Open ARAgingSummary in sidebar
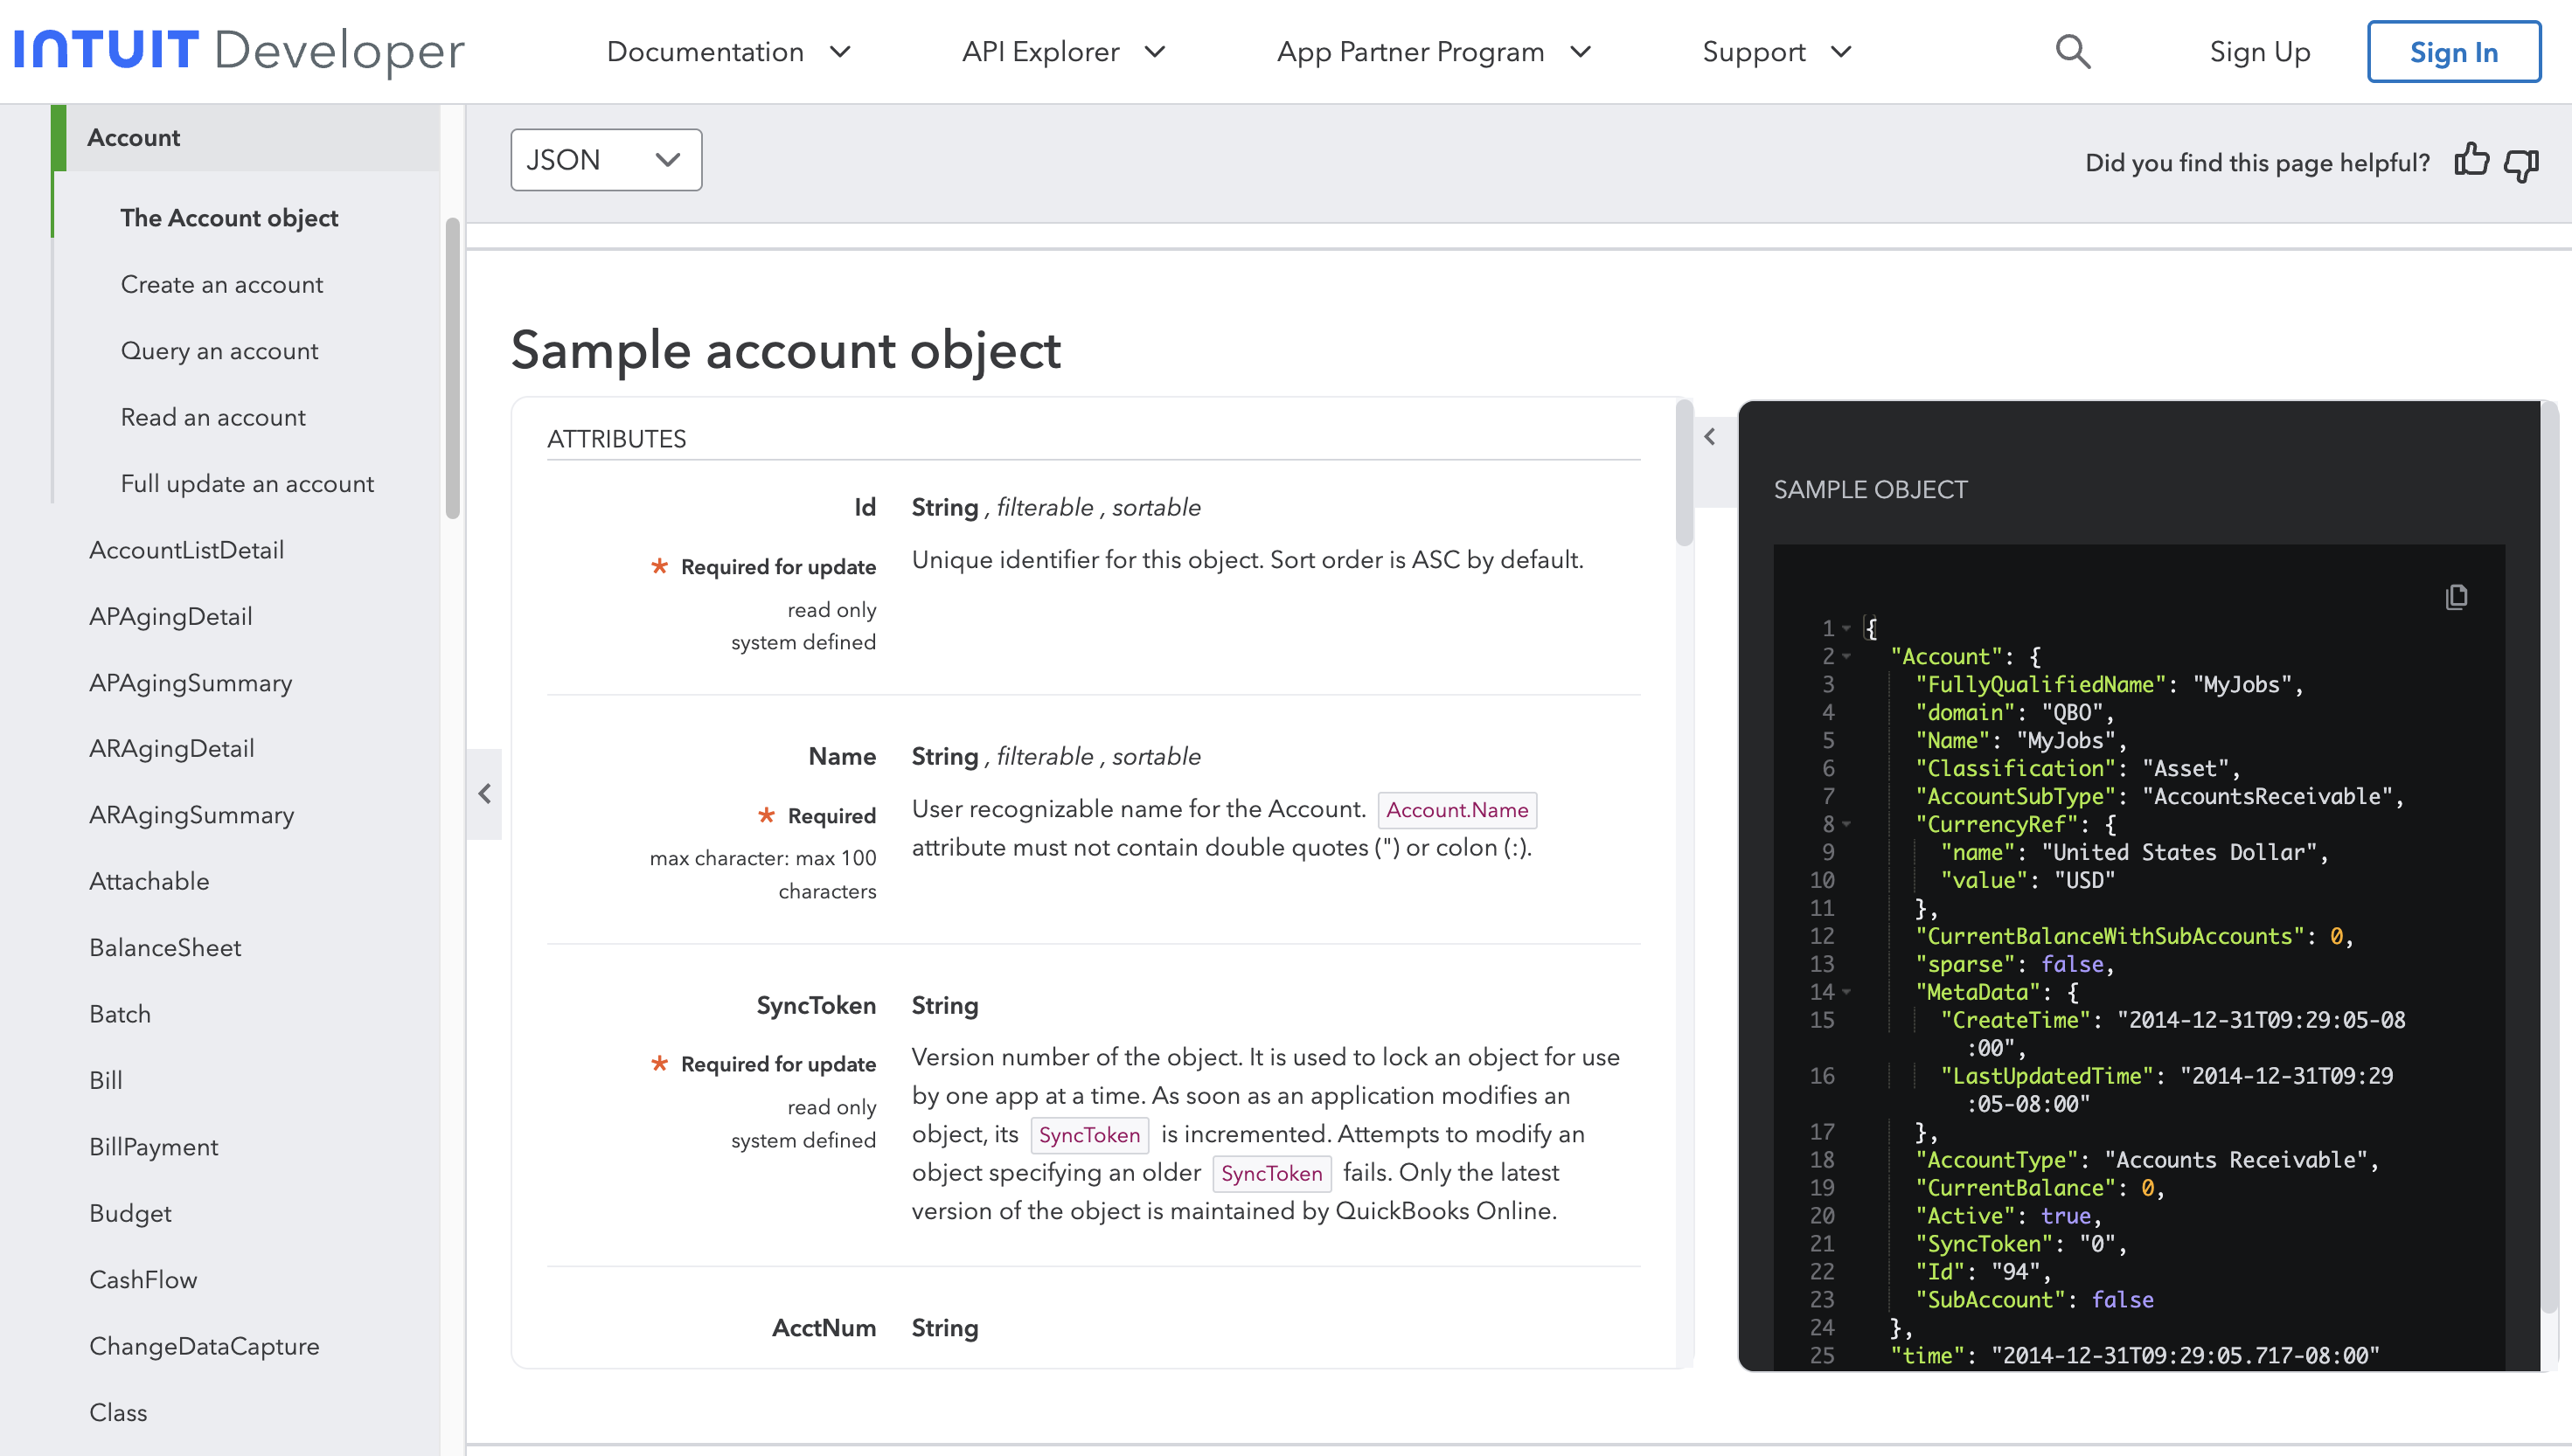Screen dimensions: 2572x1456 click(x=192, y=815)
